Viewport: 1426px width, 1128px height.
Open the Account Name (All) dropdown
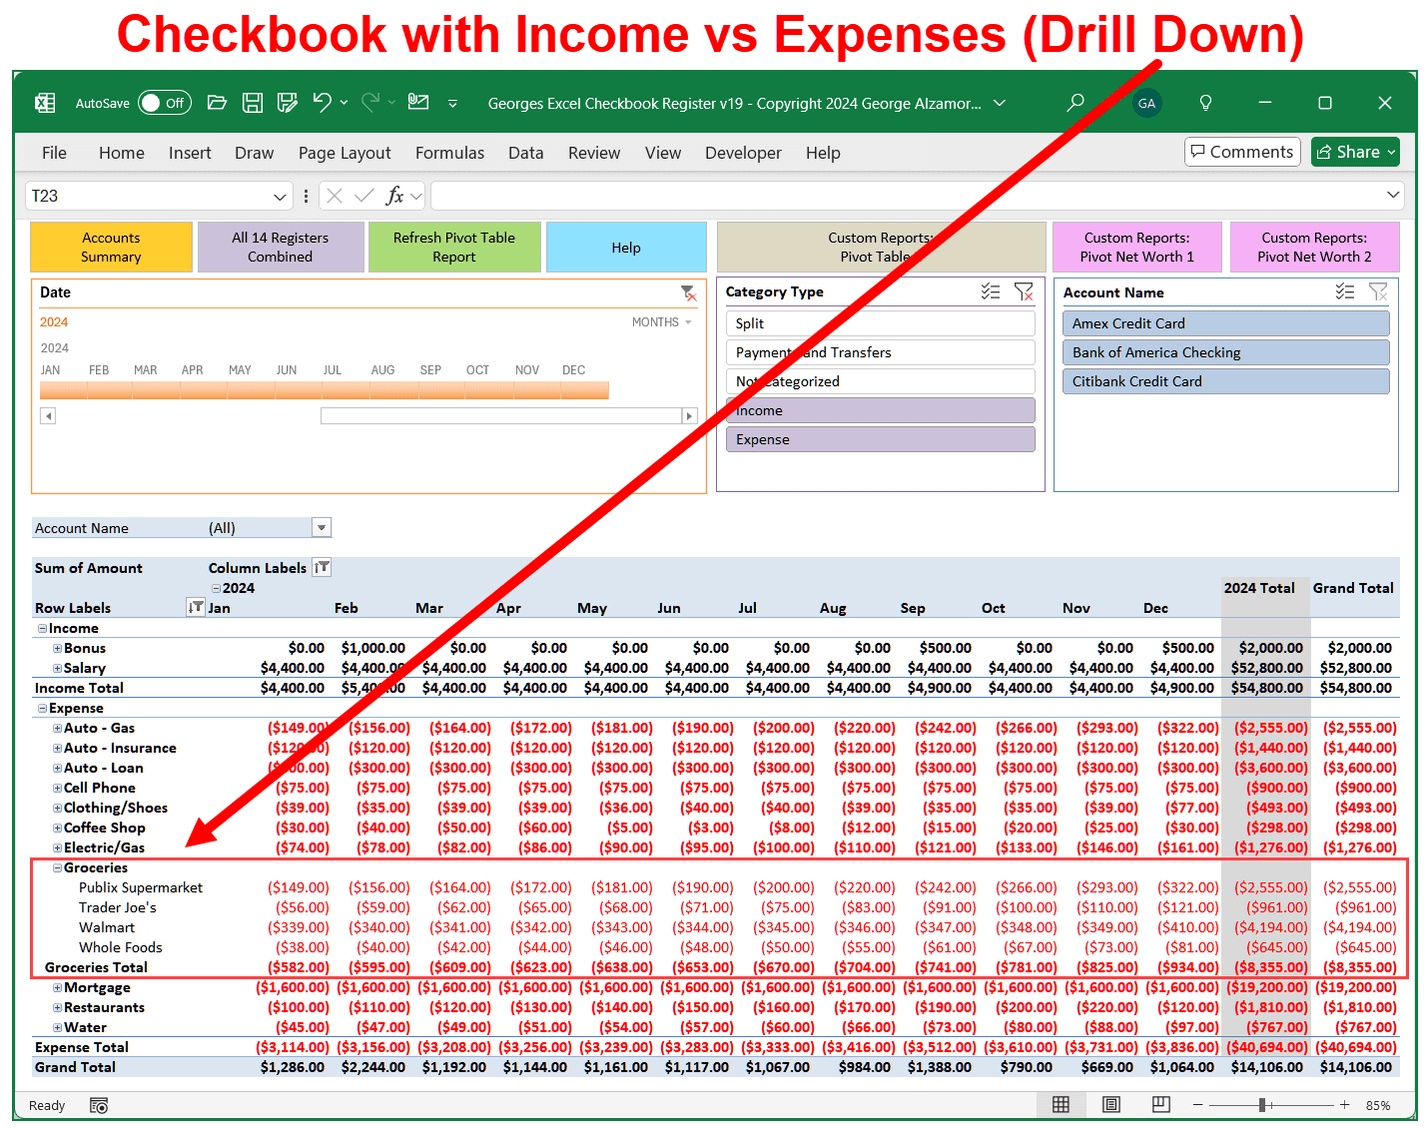tap(321, 527)
